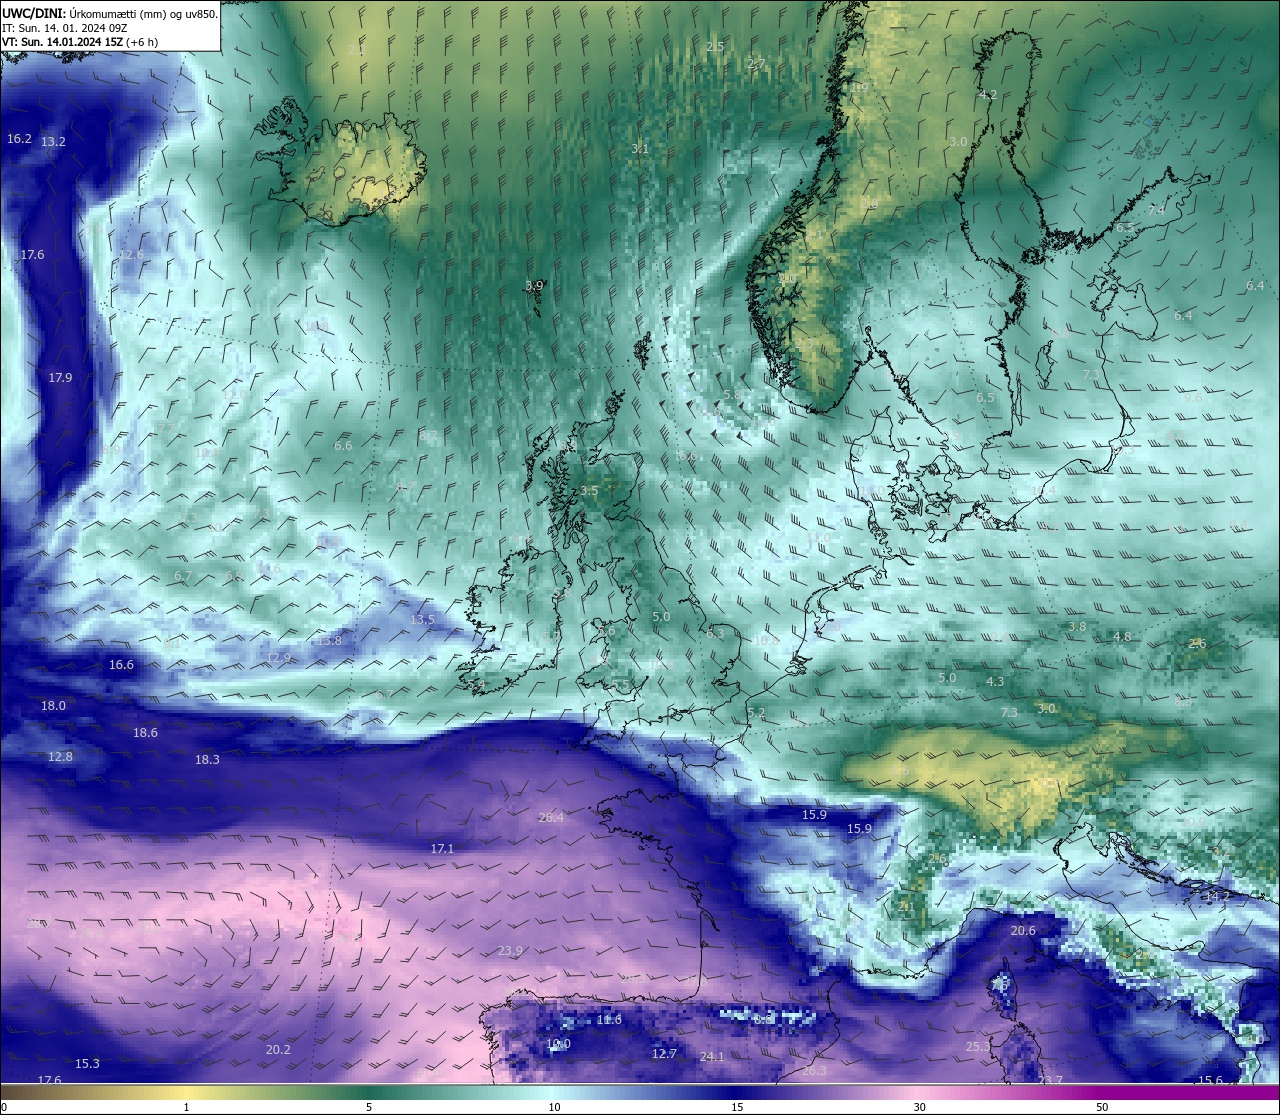The width and height of the screenshot is (1280, 1115).
Task: Select the 12.9 value label
Action: point(278,658)
